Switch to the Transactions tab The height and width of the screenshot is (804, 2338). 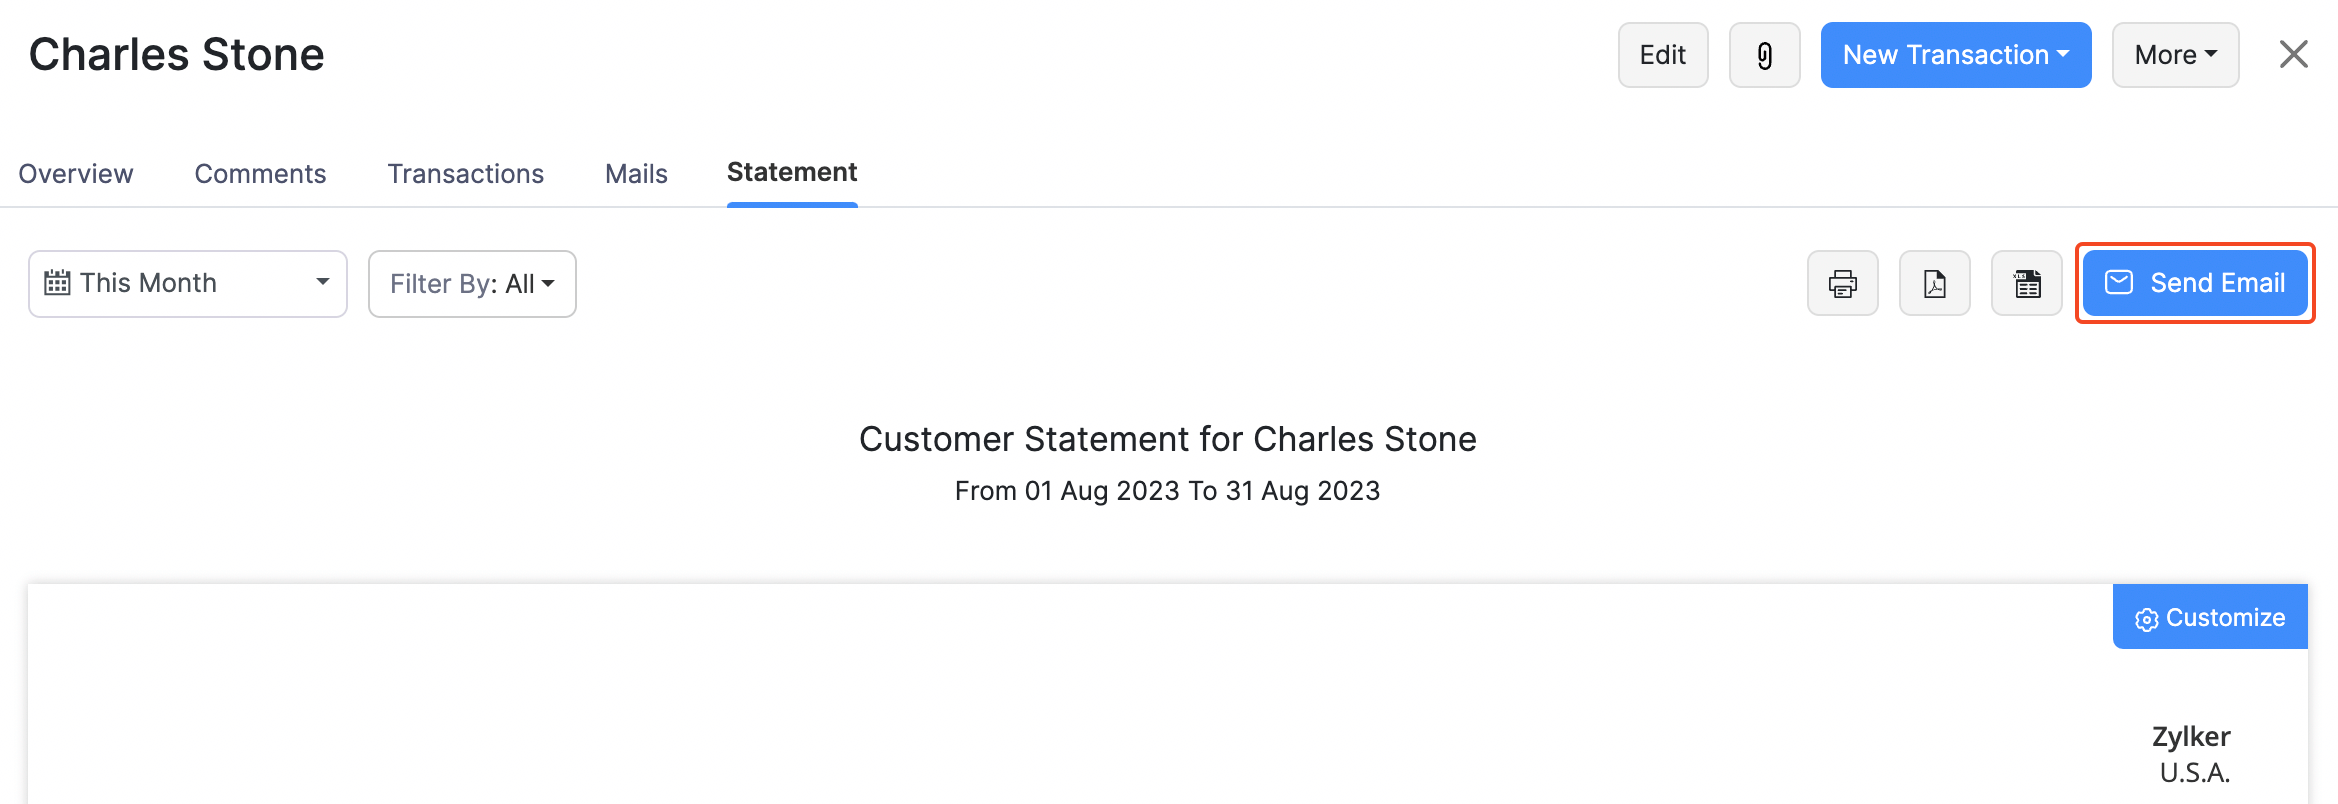pyautogui.click(x=465, y=173)
